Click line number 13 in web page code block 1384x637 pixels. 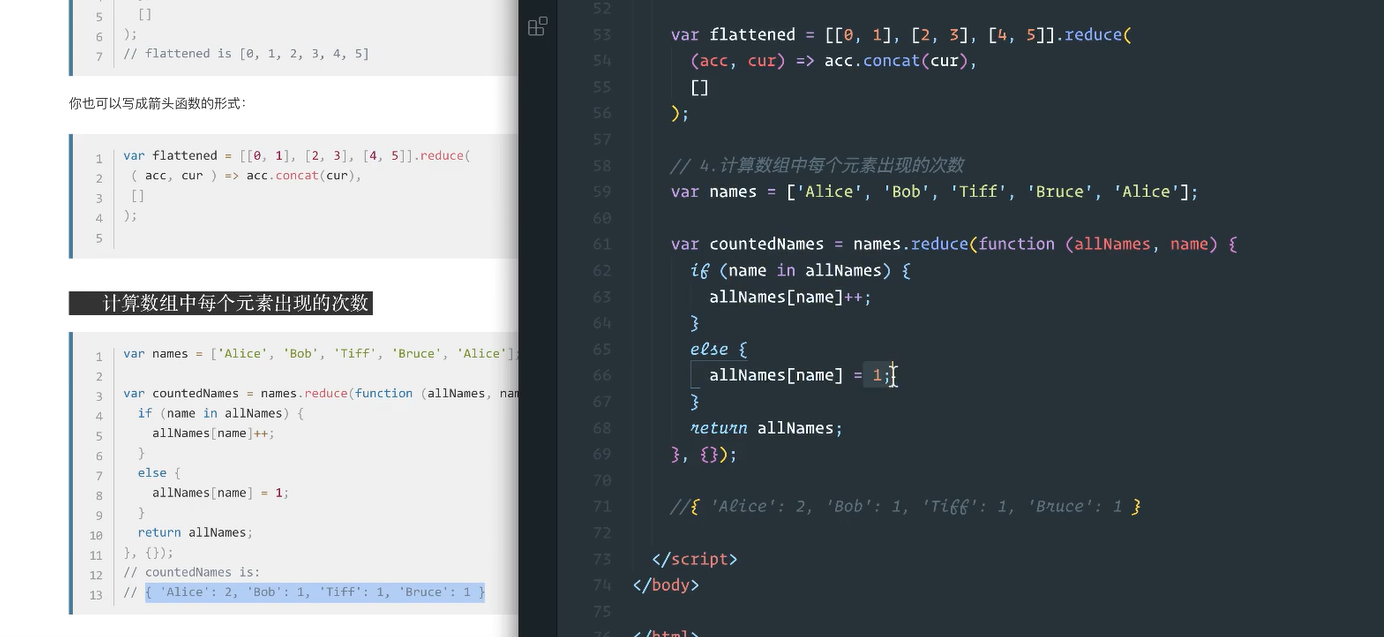coord(96,595)
